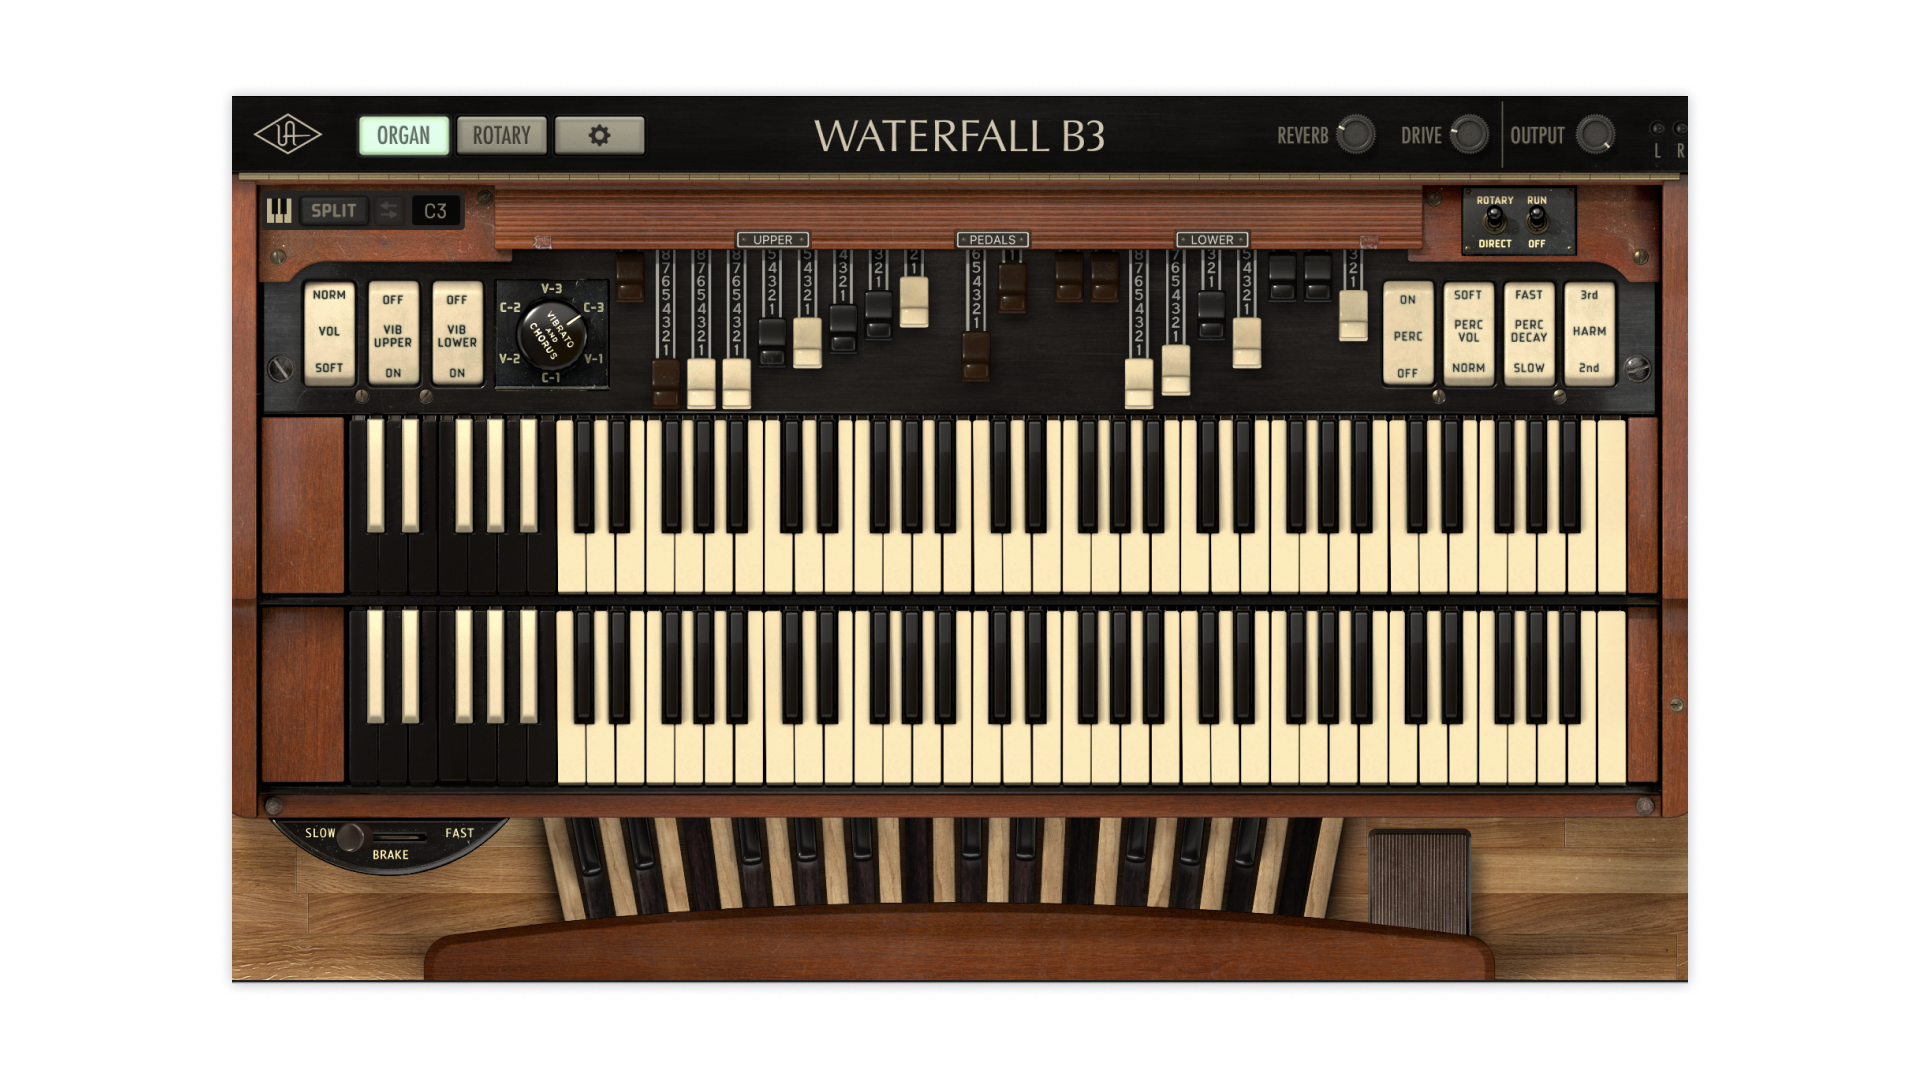Click the Reverb knob
Viewport: 1920px width, 1080px height.
pos(1356,134)
